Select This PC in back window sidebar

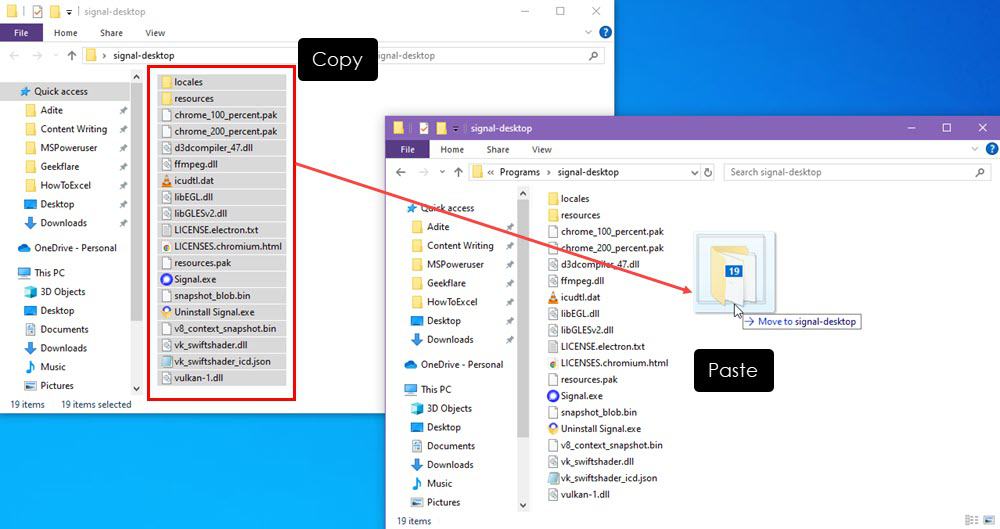click(x=41, y=272)
